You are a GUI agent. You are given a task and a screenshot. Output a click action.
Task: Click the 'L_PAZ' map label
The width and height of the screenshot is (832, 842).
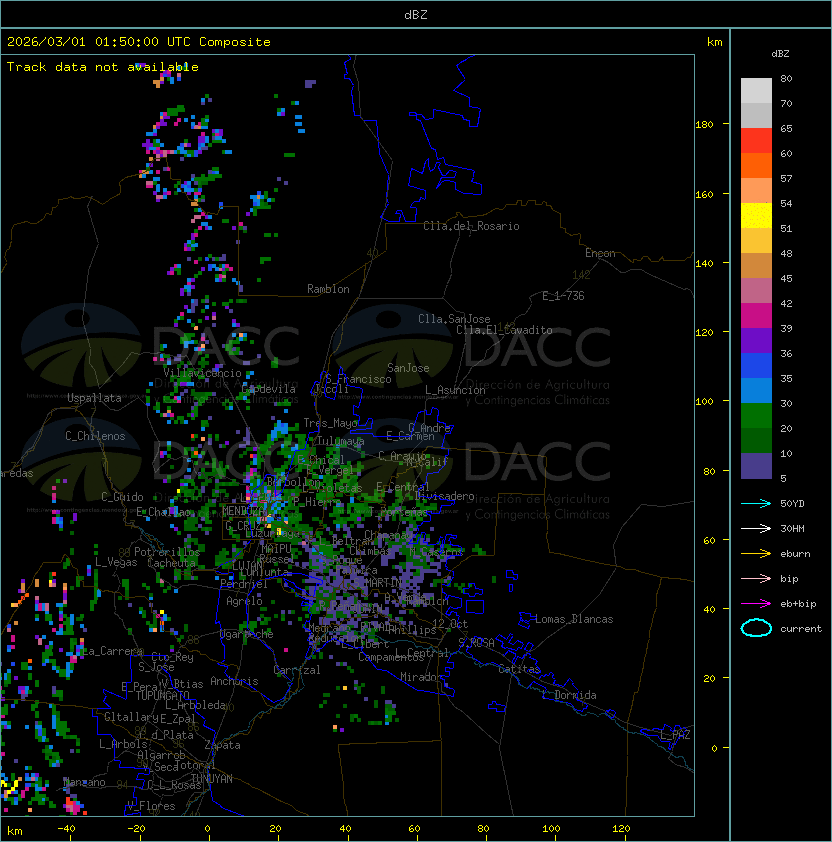tap(675, 735)
